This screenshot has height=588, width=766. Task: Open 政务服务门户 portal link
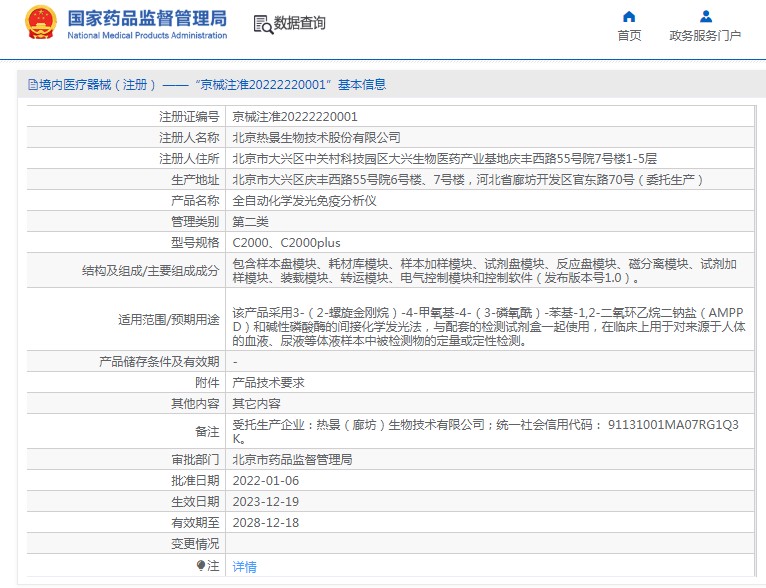click(x=705, y=36)
